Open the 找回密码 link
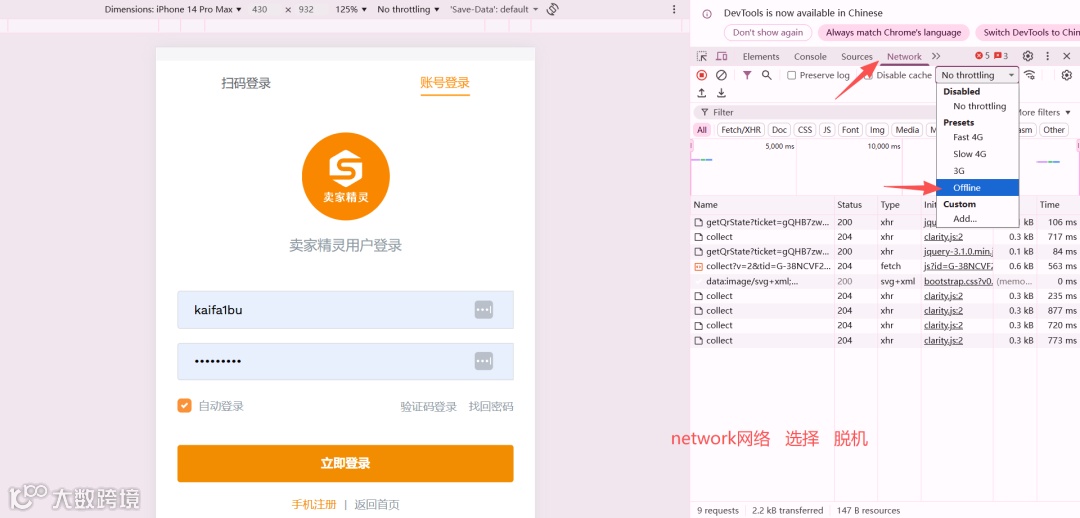 click(x=491, y=406)
